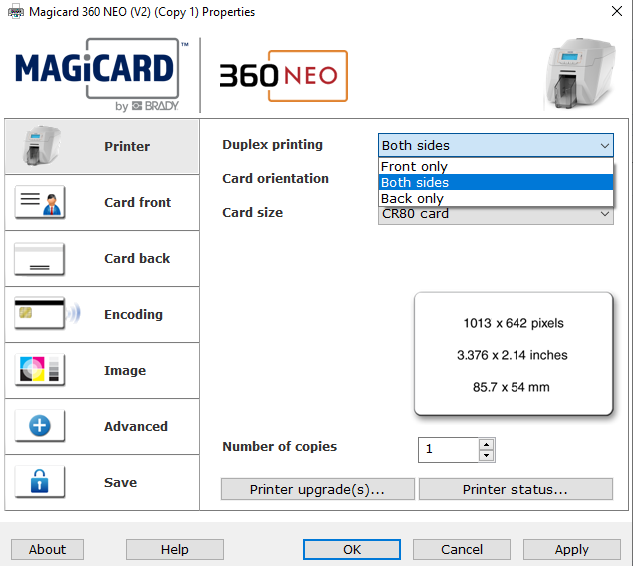The width and height of the screenshot is (633, 566).
Task: Decrease number of copies with down arrow
Action: click(486, 455)
